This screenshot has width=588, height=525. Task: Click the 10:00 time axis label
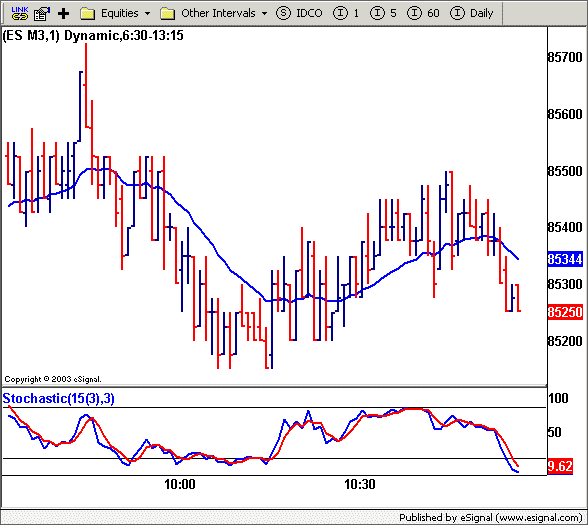[x=180, y=484]
